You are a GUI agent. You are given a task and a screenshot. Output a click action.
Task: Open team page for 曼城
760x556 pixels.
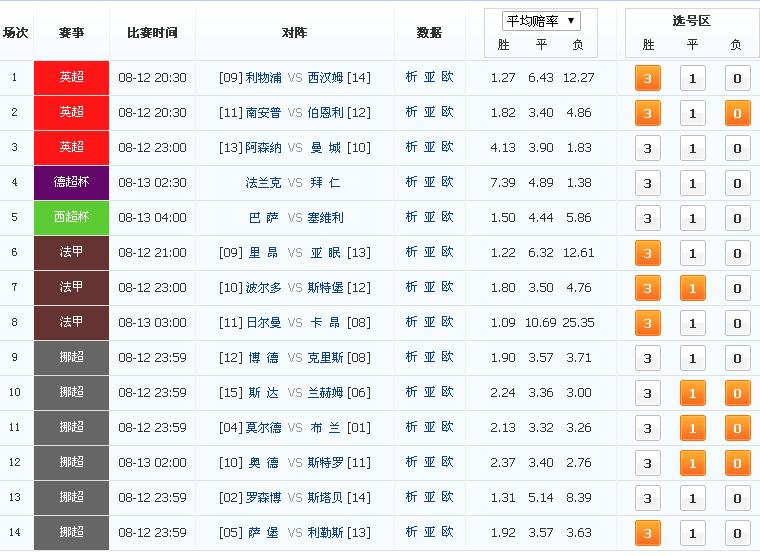tap(325, 147)
